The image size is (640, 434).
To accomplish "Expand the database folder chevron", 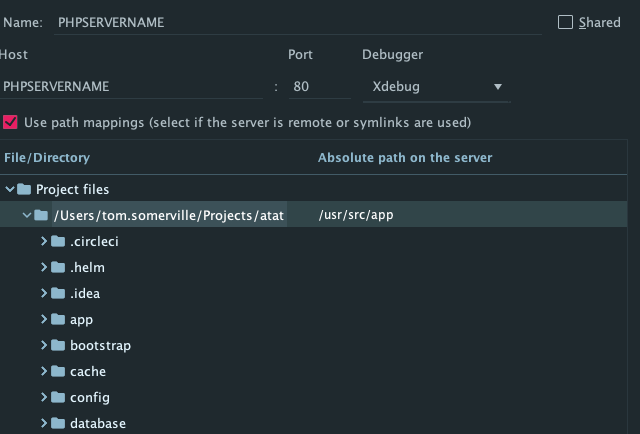I will coord(44,423).
